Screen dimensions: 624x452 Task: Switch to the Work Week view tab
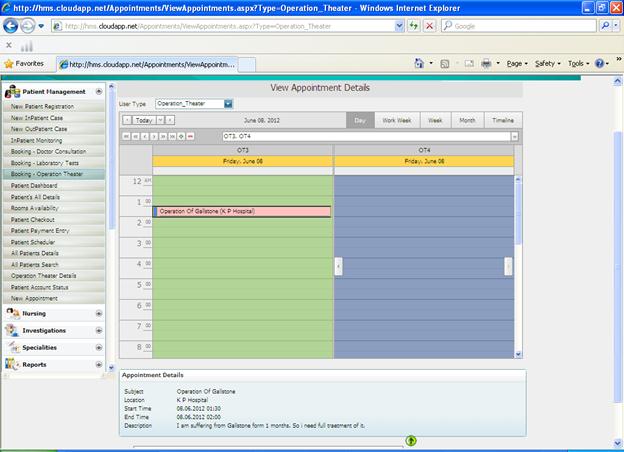pos(396,120)
